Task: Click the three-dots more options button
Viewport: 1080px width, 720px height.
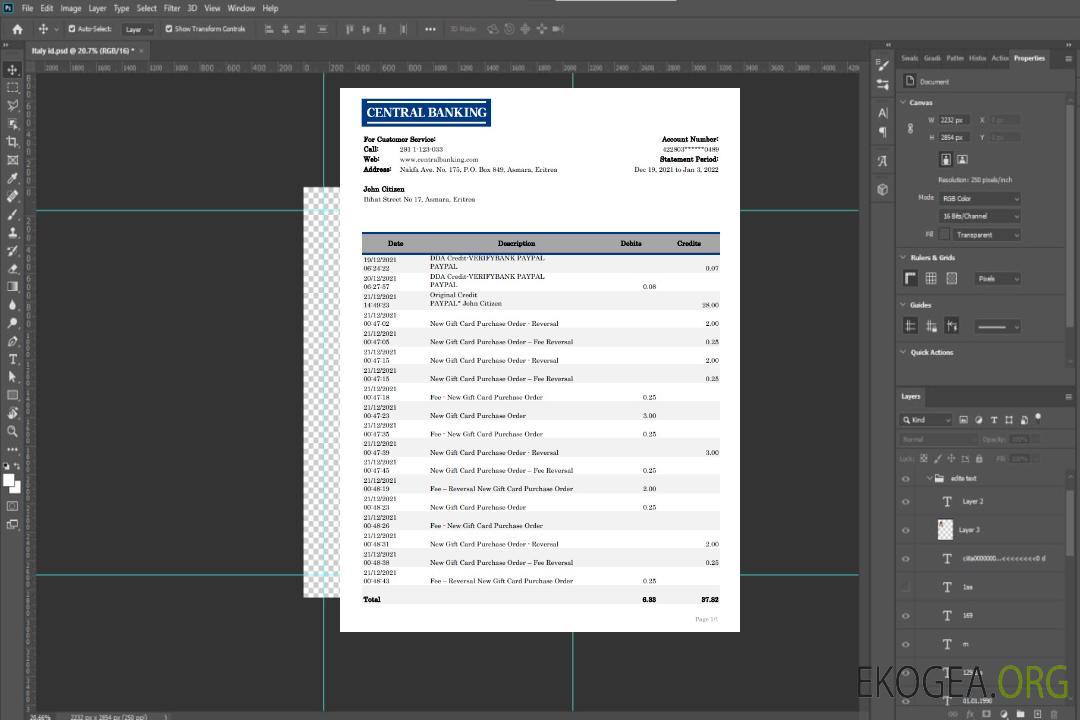Action: 430,29
